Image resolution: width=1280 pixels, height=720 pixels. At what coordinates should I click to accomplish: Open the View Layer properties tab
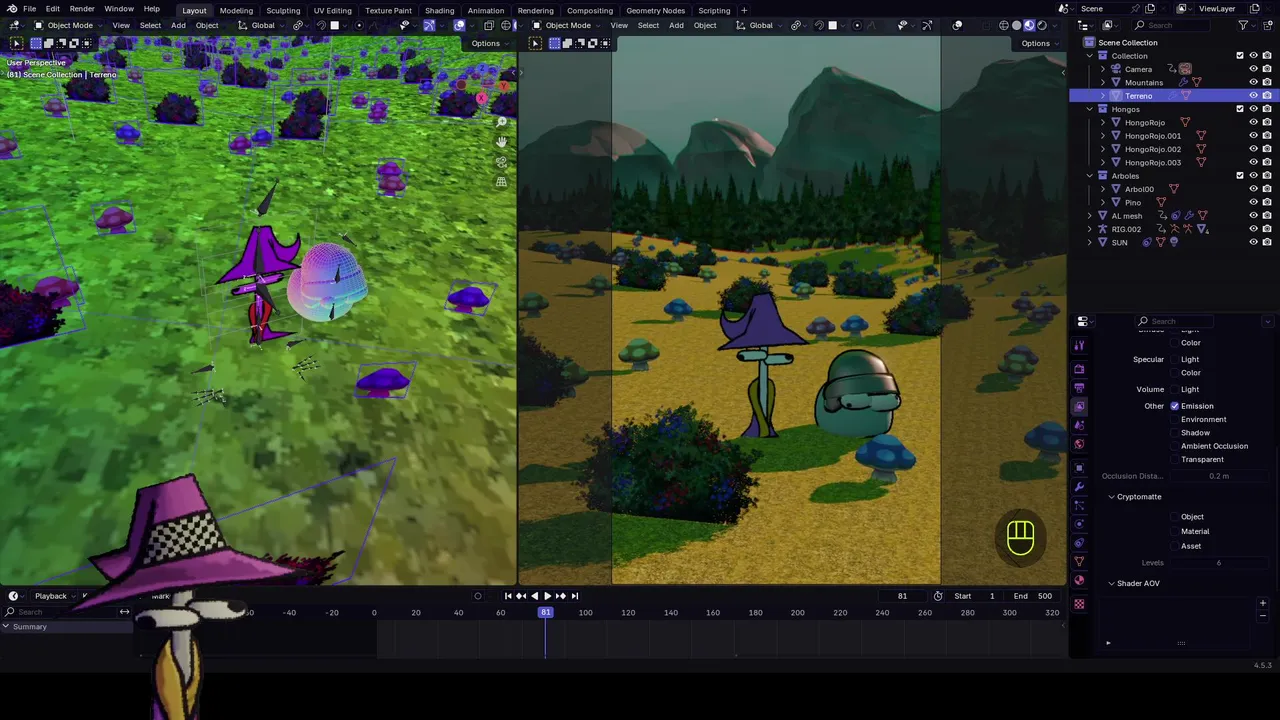(x=1079, y=407)
